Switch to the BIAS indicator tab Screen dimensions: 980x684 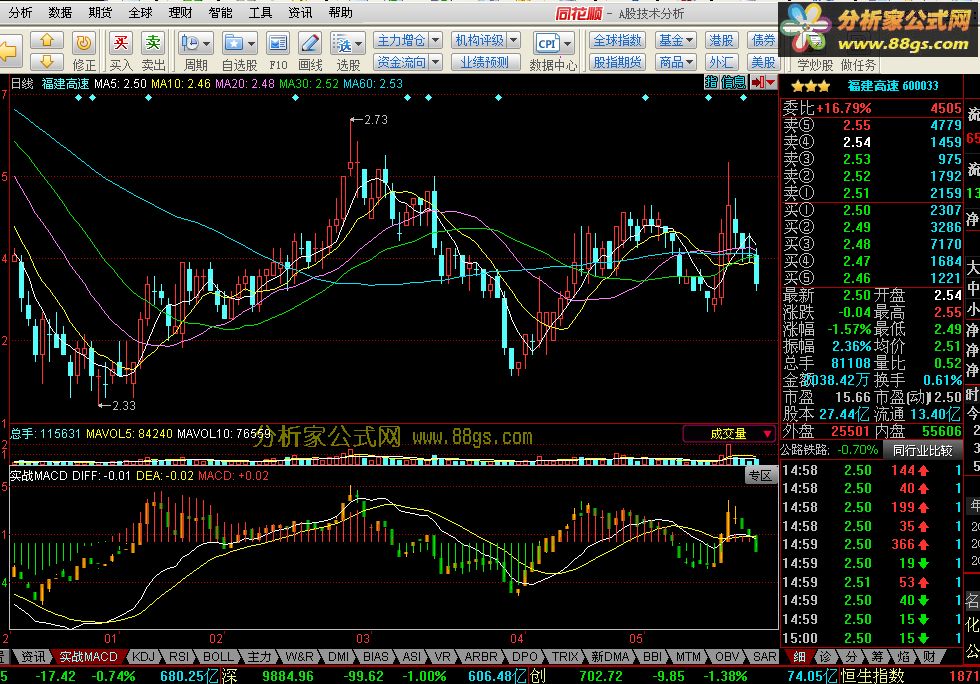tap(376, 656)
